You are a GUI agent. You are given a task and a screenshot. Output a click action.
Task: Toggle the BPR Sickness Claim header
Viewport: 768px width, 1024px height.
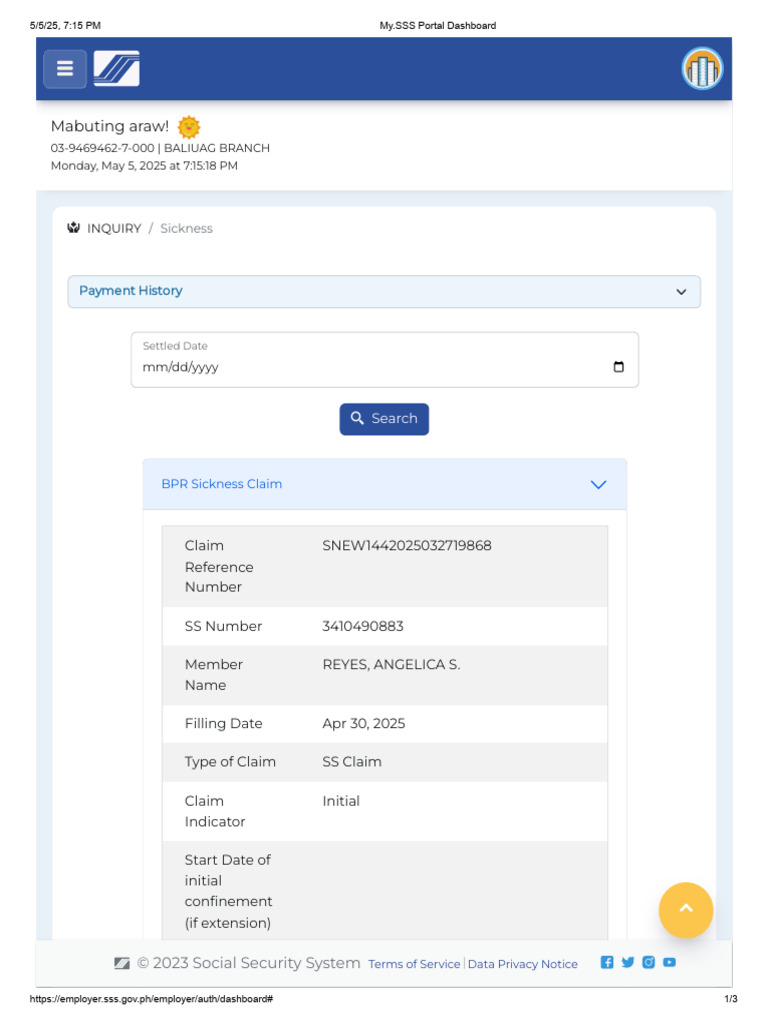[x=222, y=484]
